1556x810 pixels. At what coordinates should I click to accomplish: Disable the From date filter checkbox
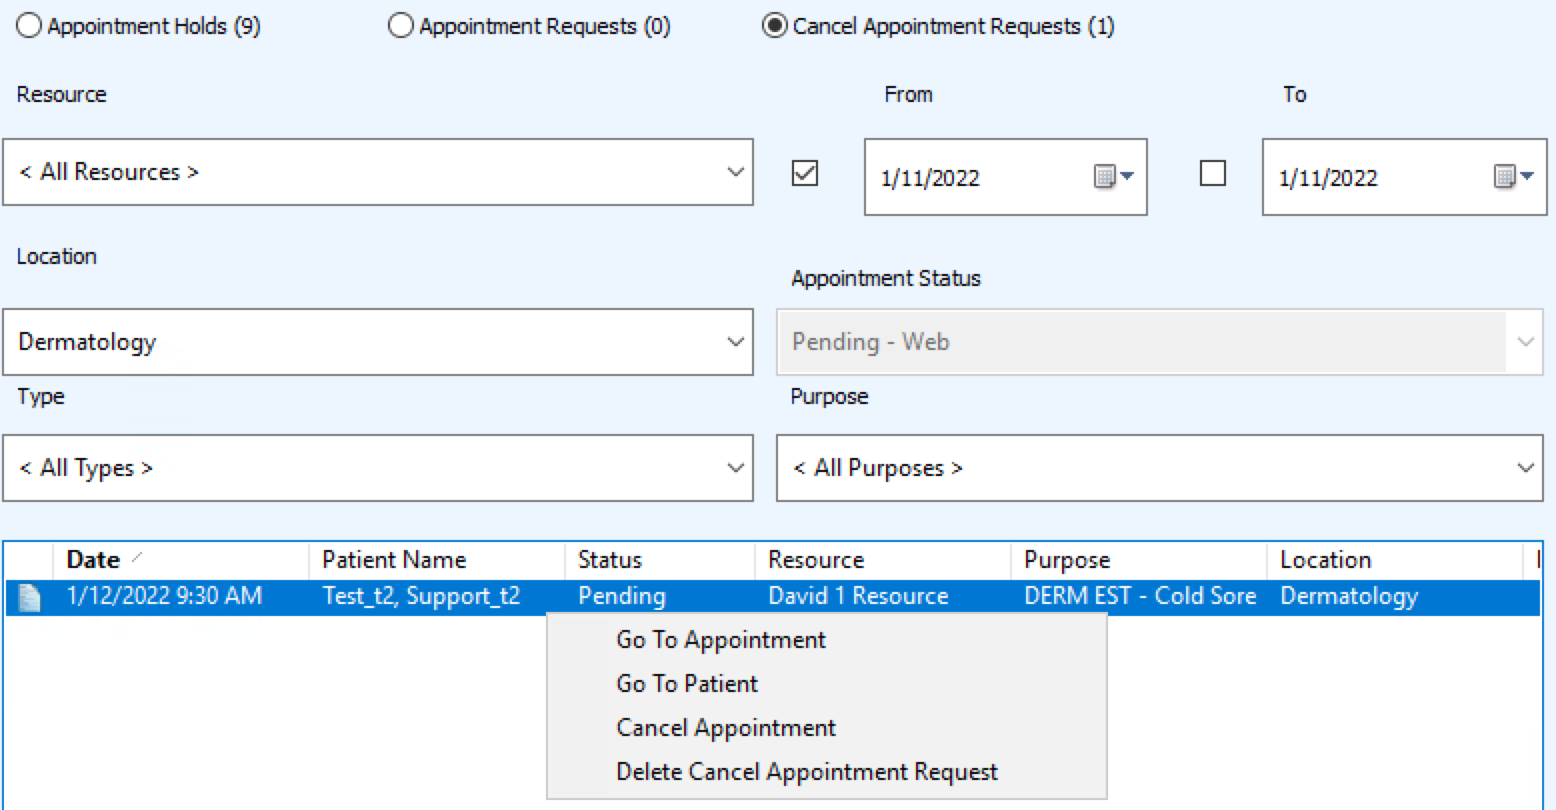click(804, 173)
